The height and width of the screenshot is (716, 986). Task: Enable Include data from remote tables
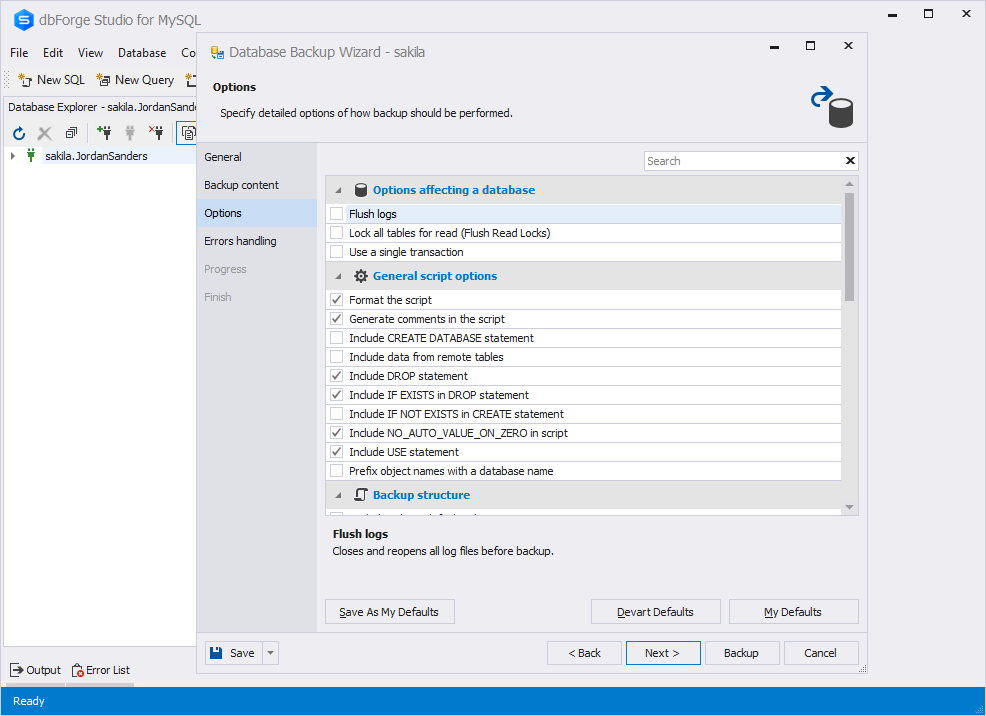[x=337, y=356]
